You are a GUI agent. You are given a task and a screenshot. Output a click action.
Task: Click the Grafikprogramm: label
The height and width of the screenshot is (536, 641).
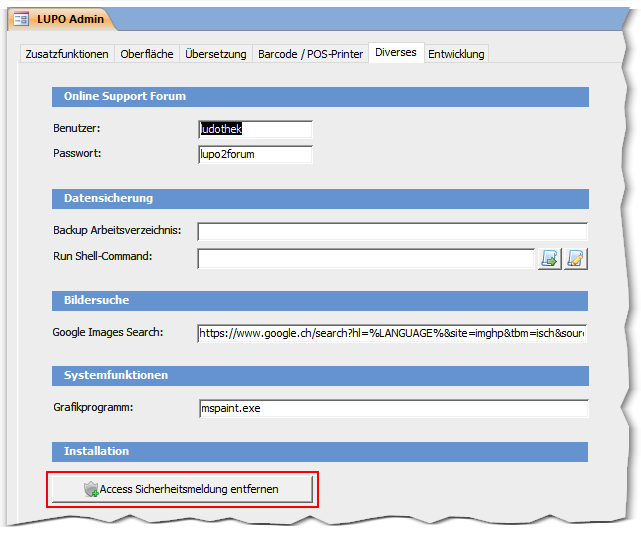(x=93, y=407)
